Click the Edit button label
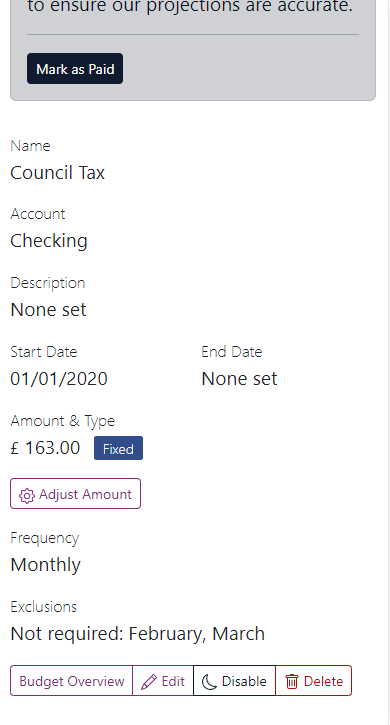390x725 pixels. coord(173,681)
